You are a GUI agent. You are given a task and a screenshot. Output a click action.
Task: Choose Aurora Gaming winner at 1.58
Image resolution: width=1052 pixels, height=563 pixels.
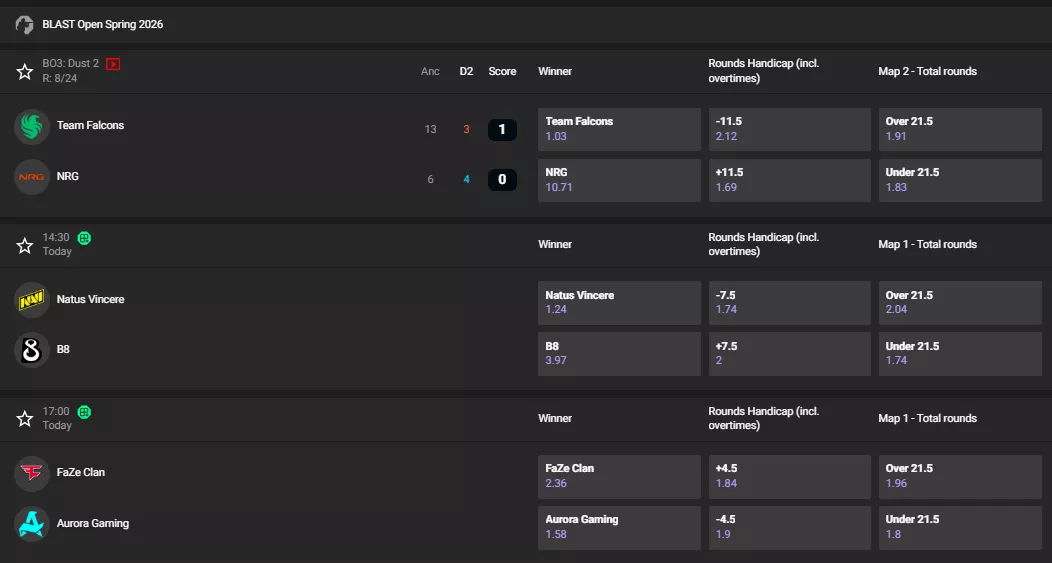pyautogui.click(x=619, y=527)
